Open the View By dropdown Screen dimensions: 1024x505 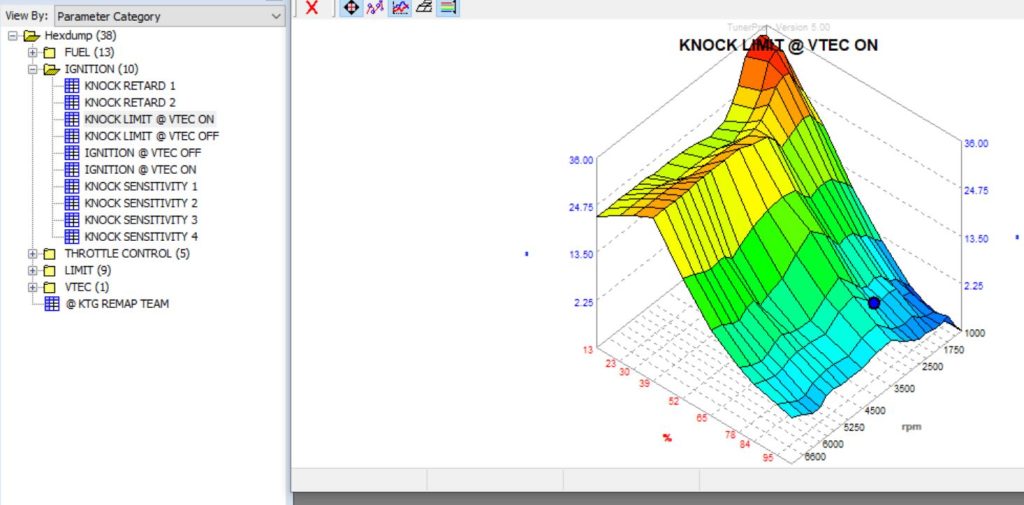[276, 16]
